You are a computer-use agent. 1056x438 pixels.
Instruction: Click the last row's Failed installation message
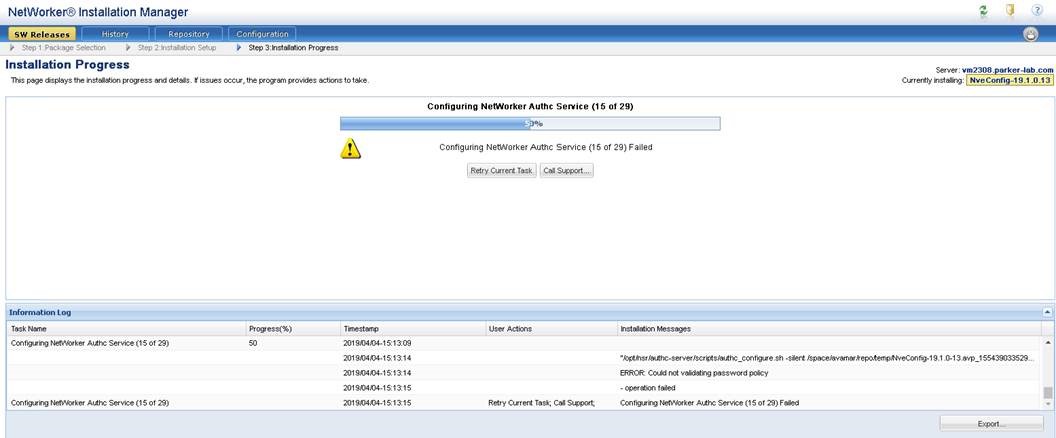point(709,403)
